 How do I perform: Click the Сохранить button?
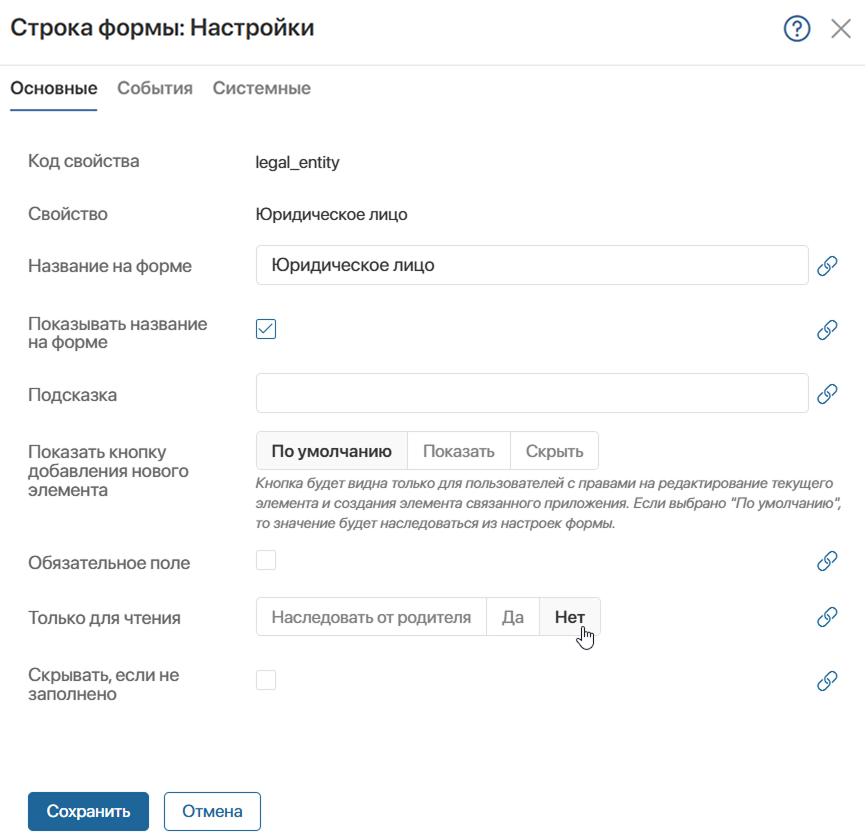[x=88, y=811]
